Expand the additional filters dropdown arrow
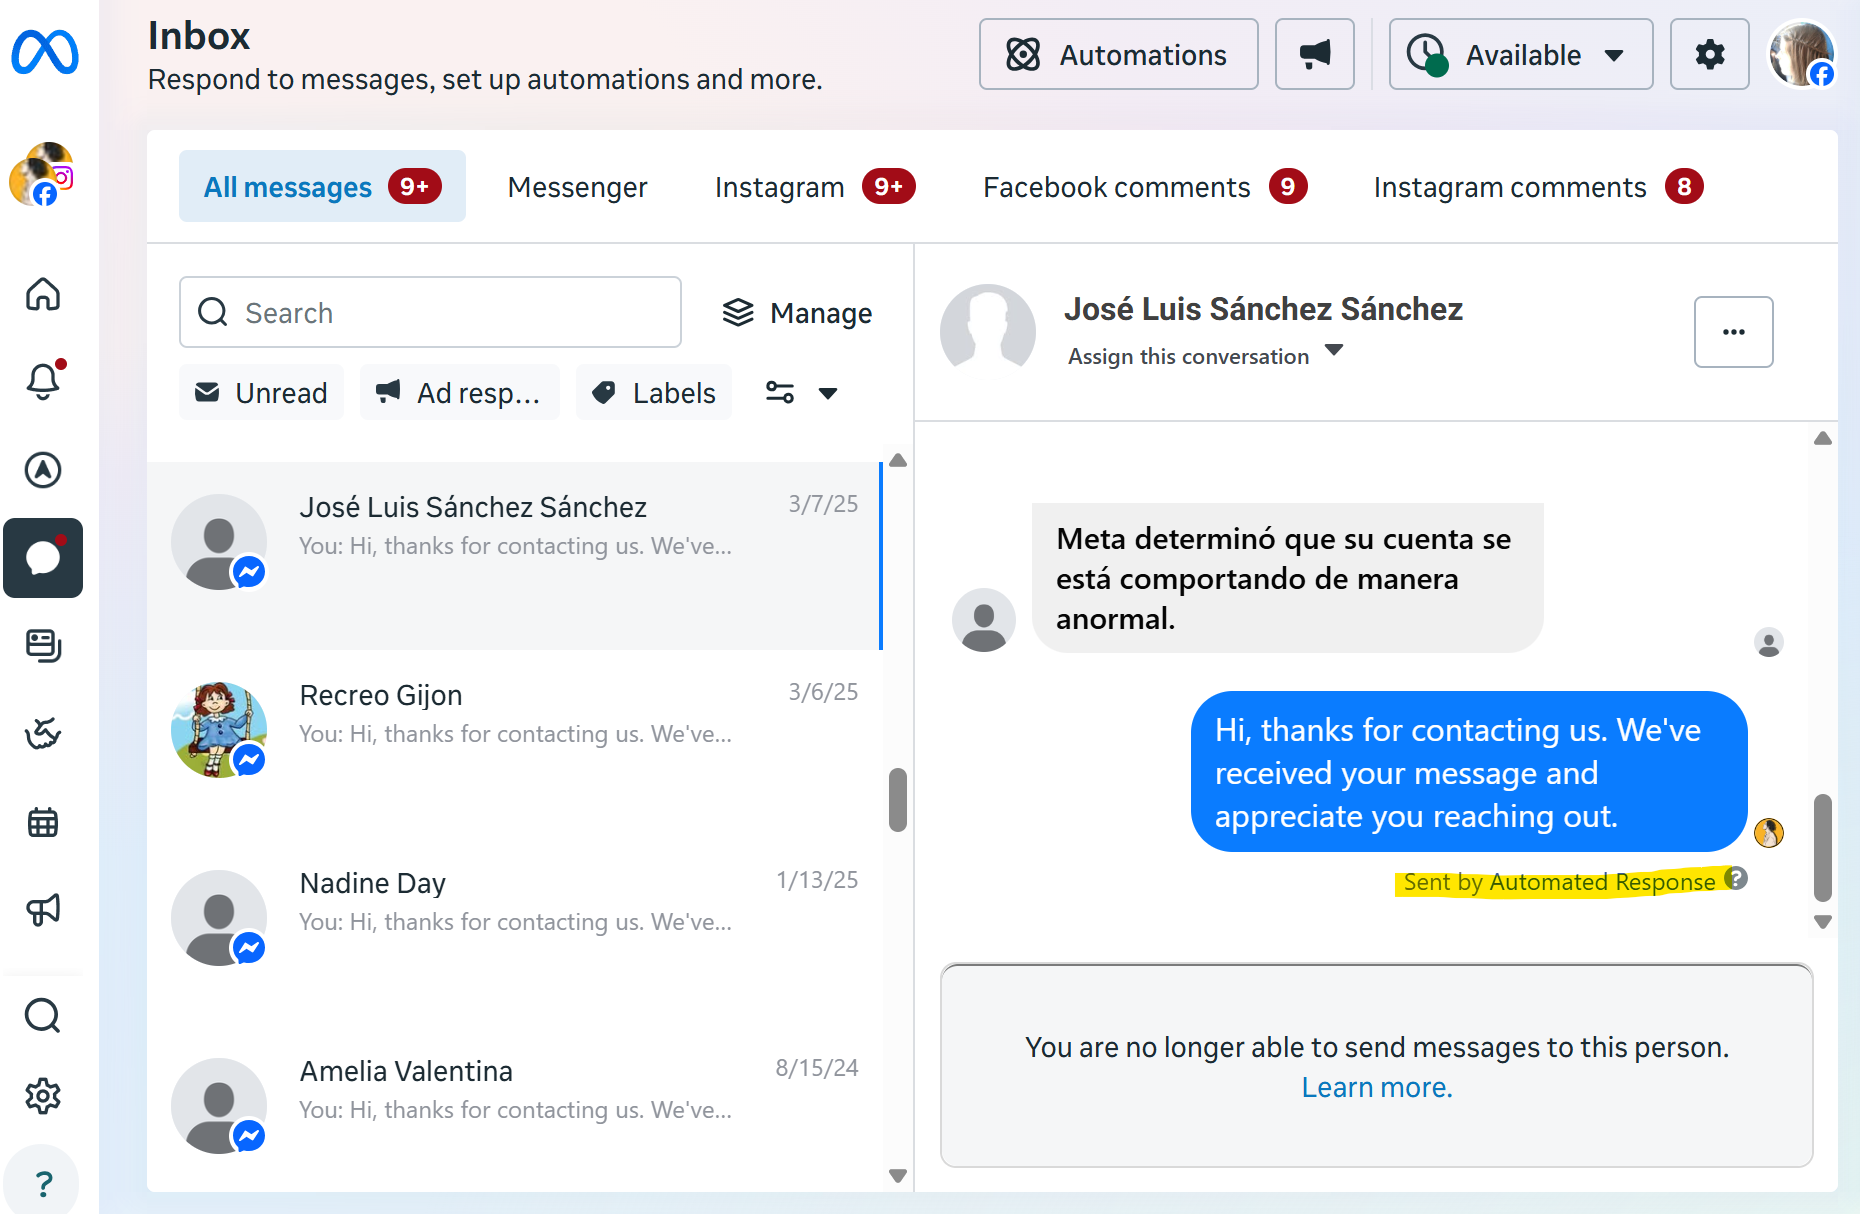 tap(828, 393)
